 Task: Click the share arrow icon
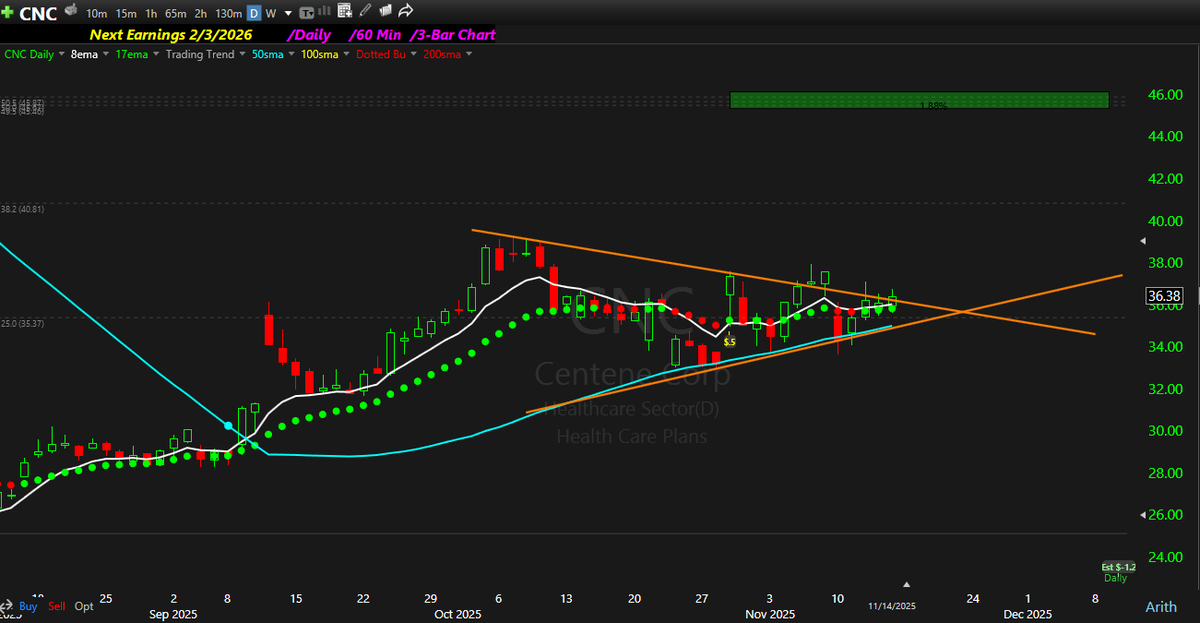tap(405, 11)
